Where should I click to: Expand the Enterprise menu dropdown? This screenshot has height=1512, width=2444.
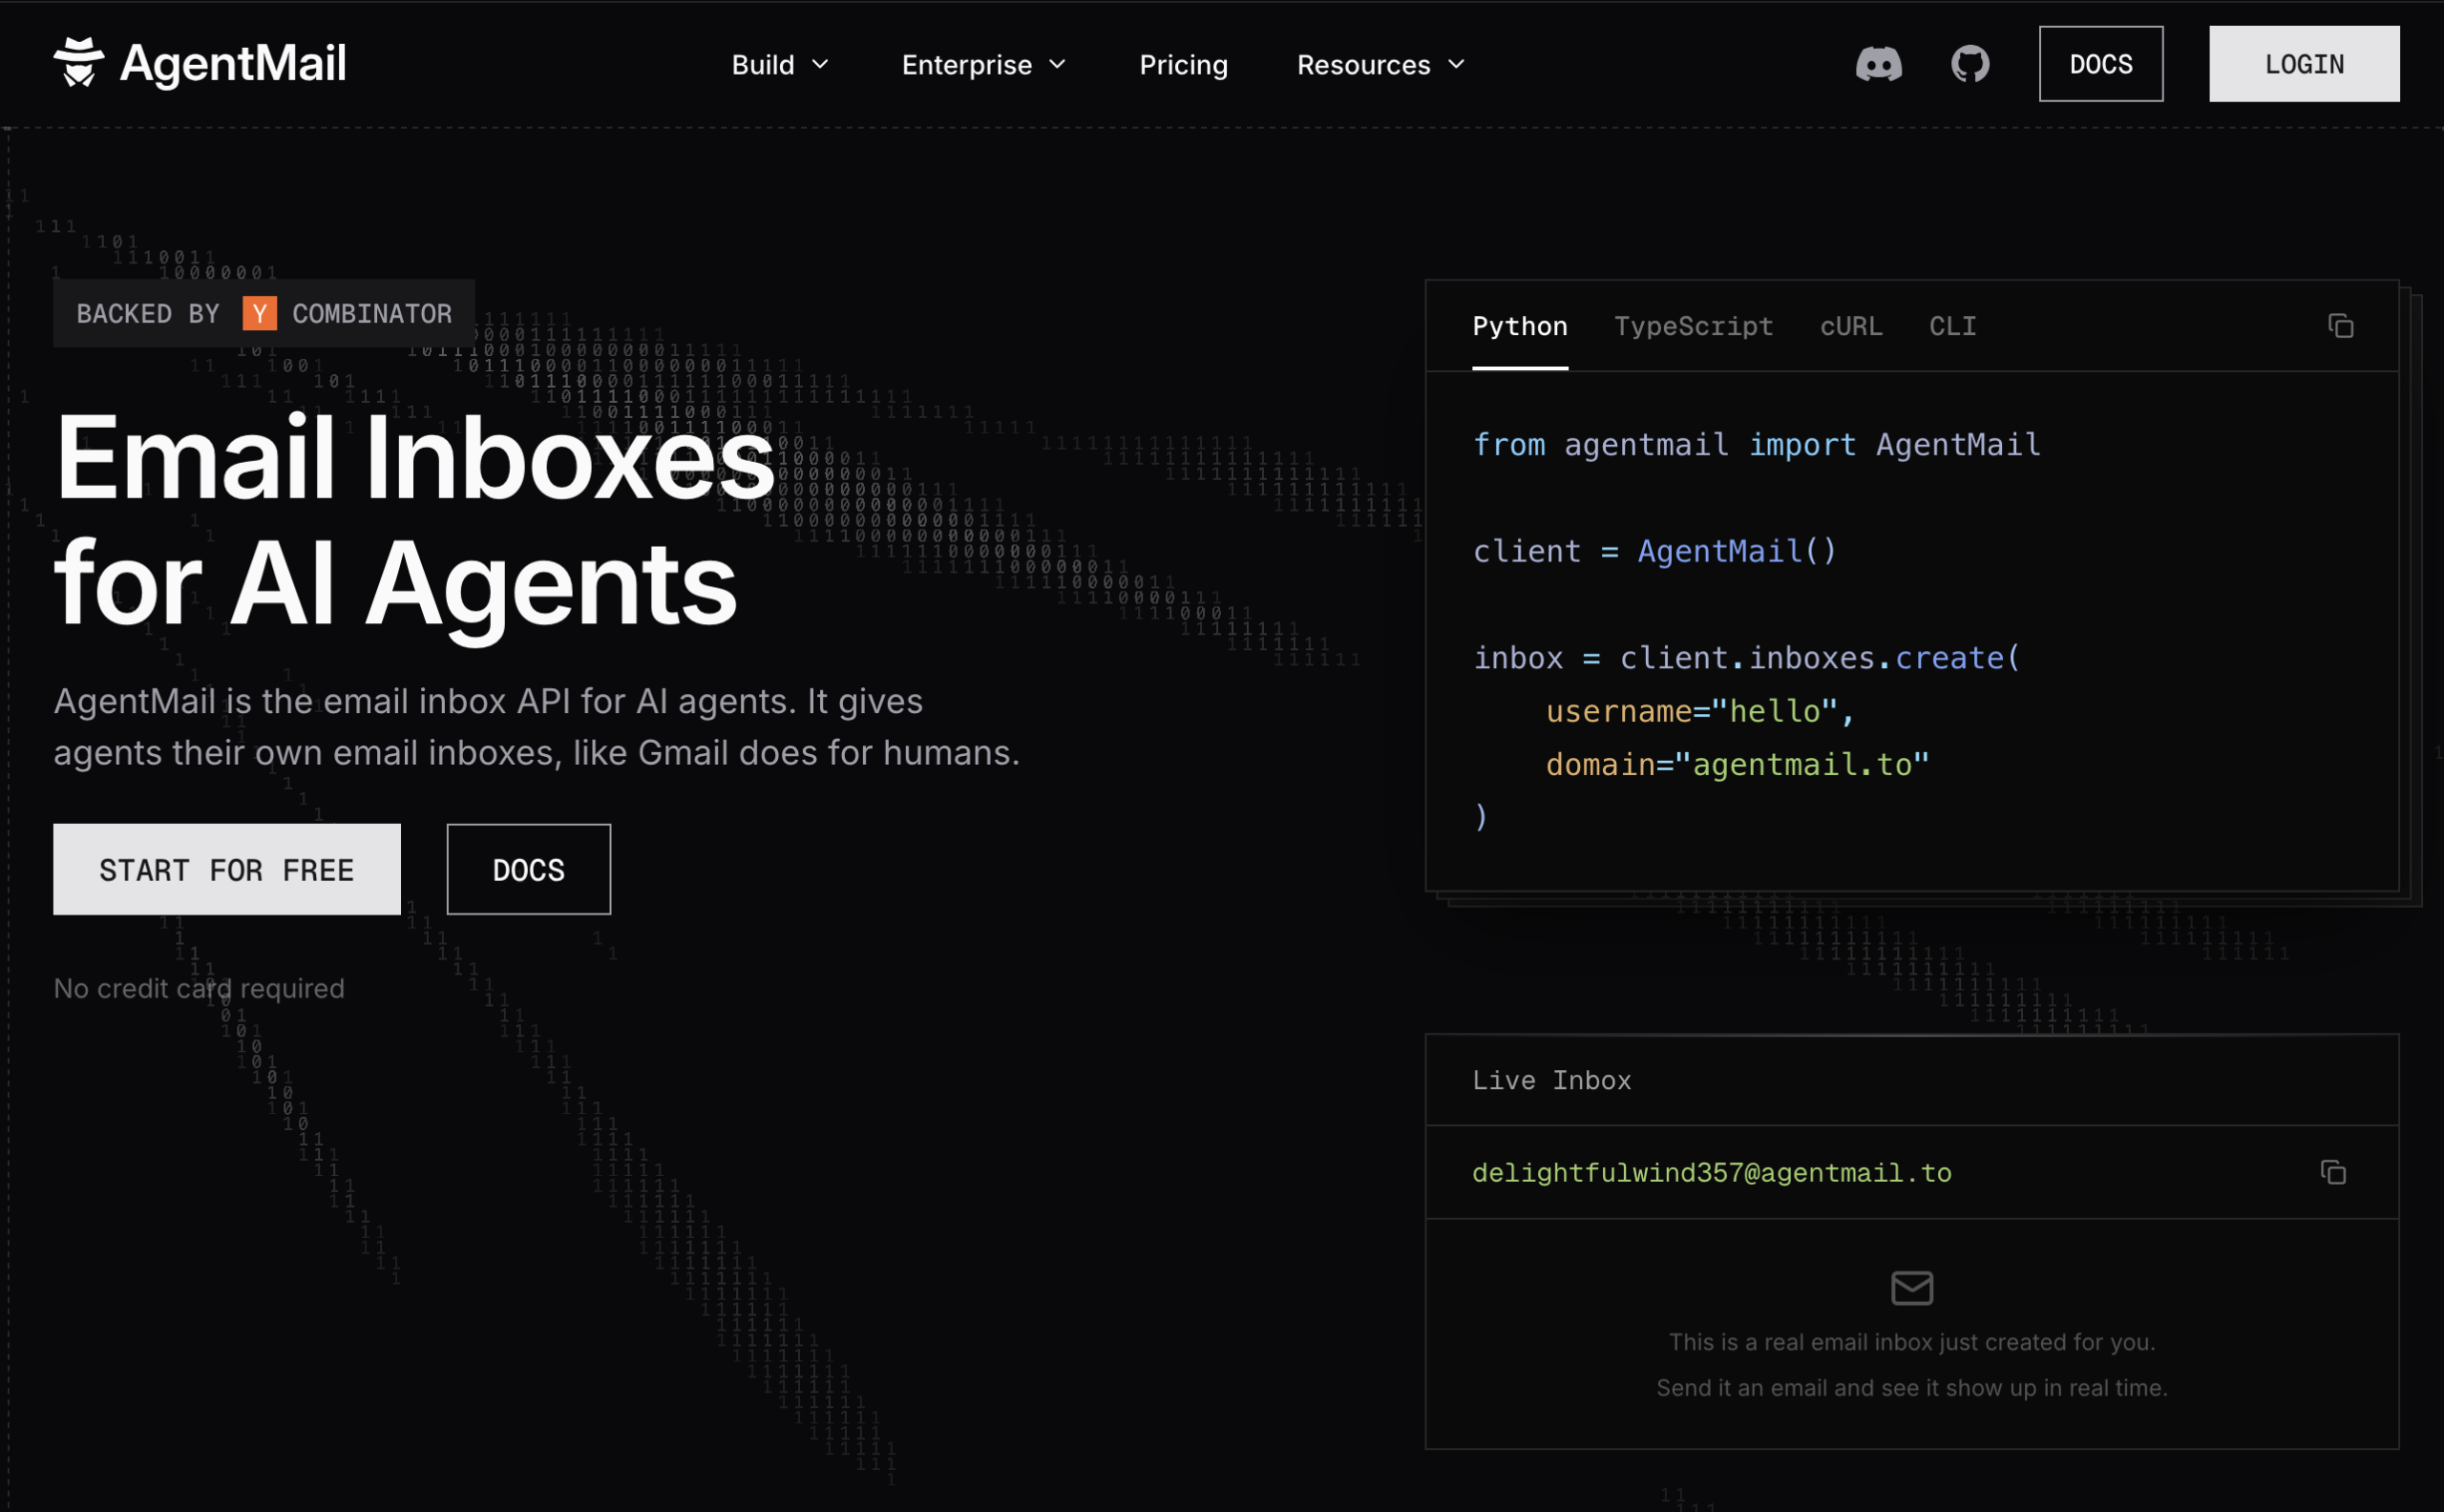(x=984, y=65)
